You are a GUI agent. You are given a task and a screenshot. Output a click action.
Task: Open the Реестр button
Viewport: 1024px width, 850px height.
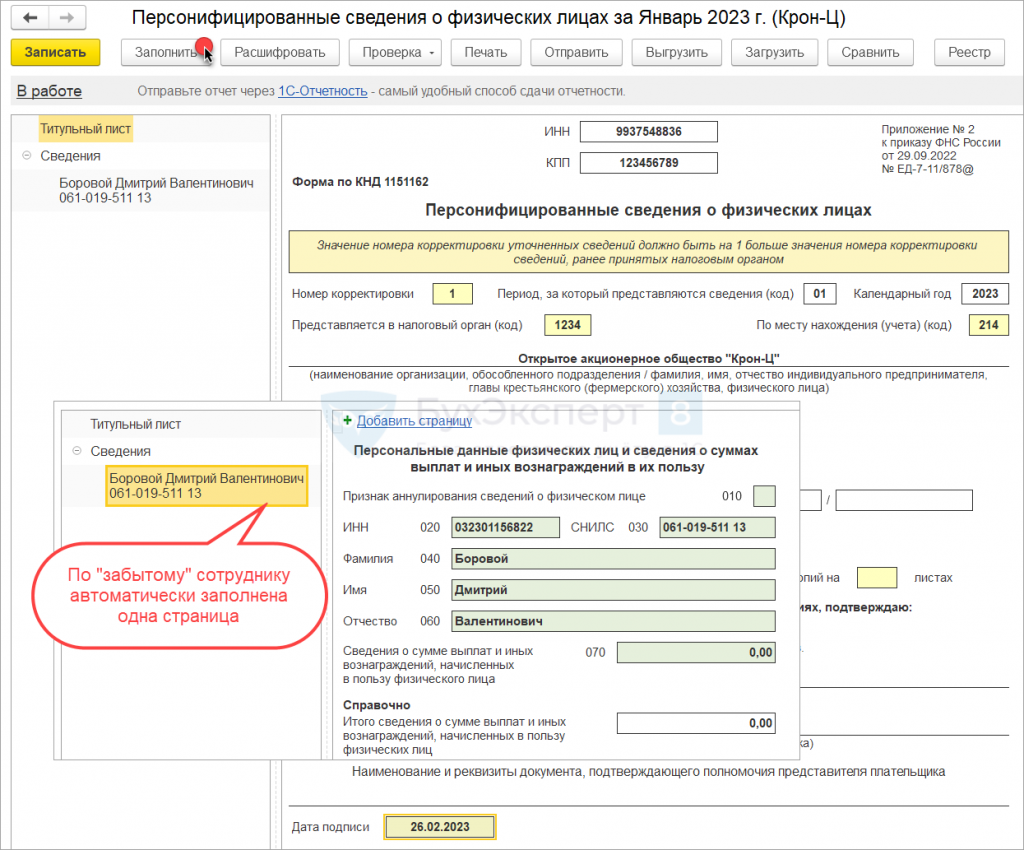[x=969, y=53]
